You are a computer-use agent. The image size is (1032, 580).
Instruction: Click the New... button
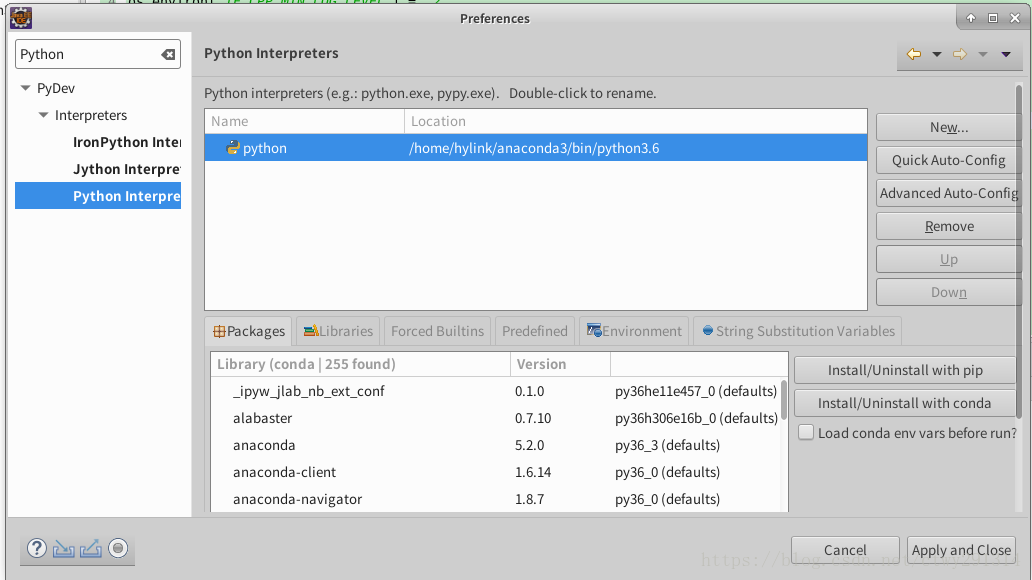click(948, 127)
